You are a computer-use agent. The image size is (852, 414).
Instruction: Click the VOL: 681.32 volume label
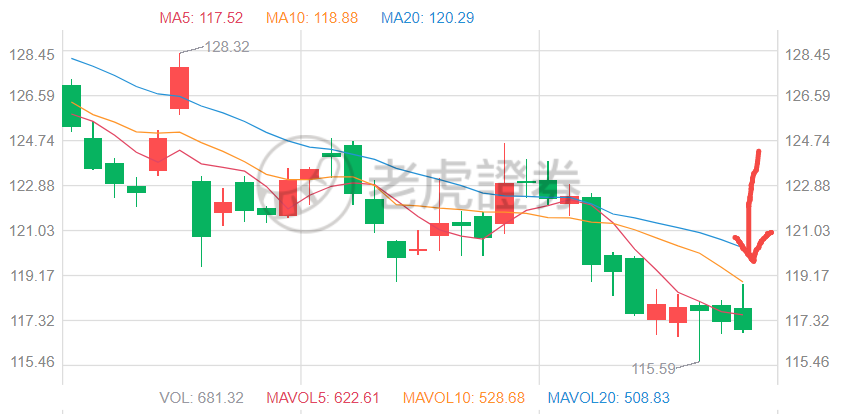(202, 398)
